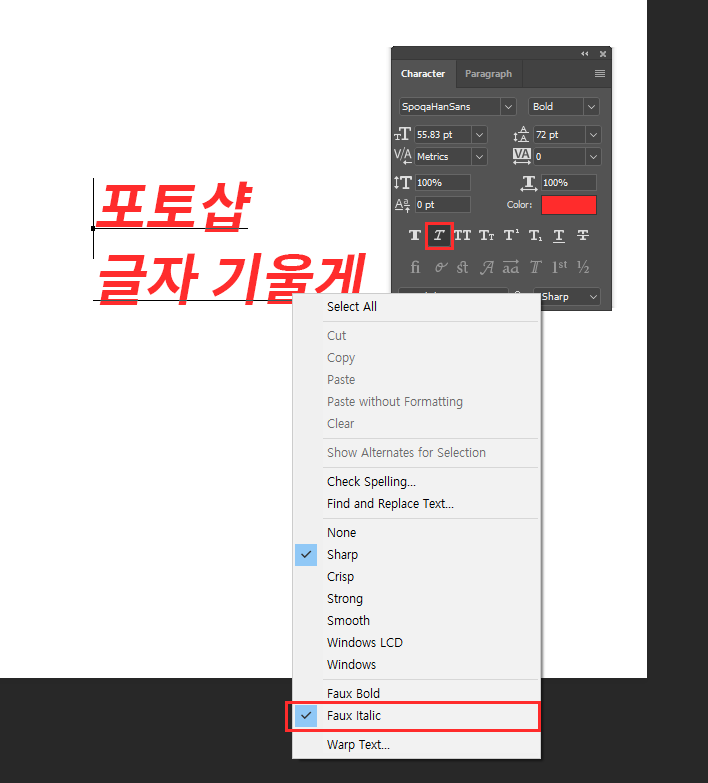Screen dimensions: 708x783
Task: Click the horizontal scale 100% field
Action: tap(569, 183)
